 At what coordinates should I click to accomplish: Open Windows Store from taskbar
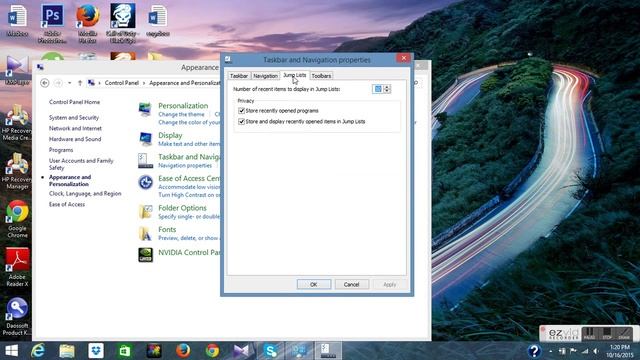pyautogui.click(x=125, y=351)
